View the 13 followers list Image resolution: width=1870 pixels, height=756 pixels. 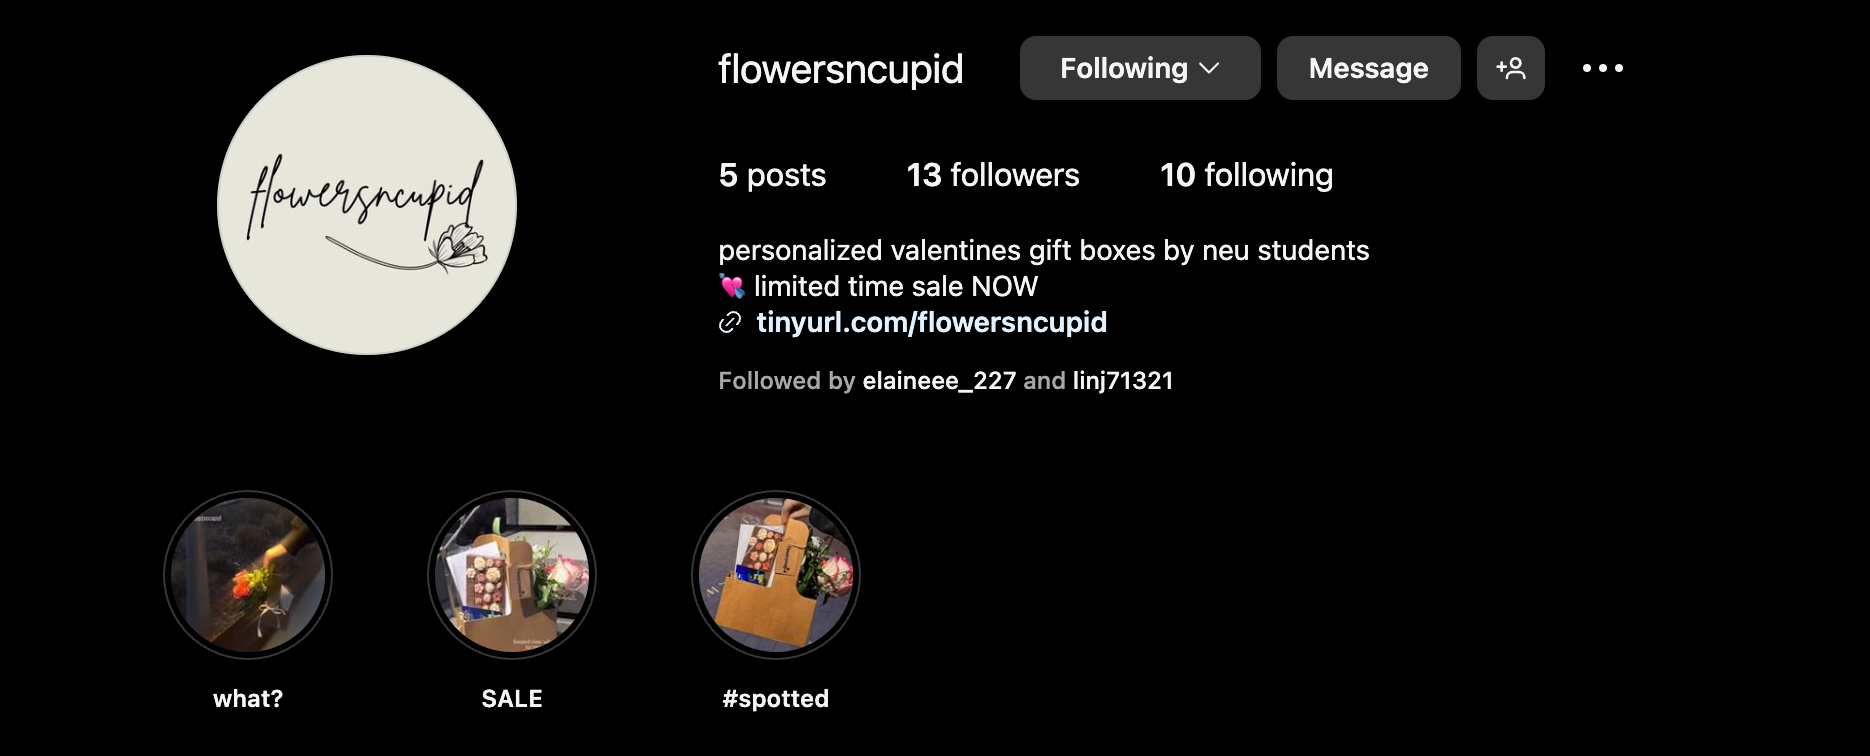tap(993, 175)
